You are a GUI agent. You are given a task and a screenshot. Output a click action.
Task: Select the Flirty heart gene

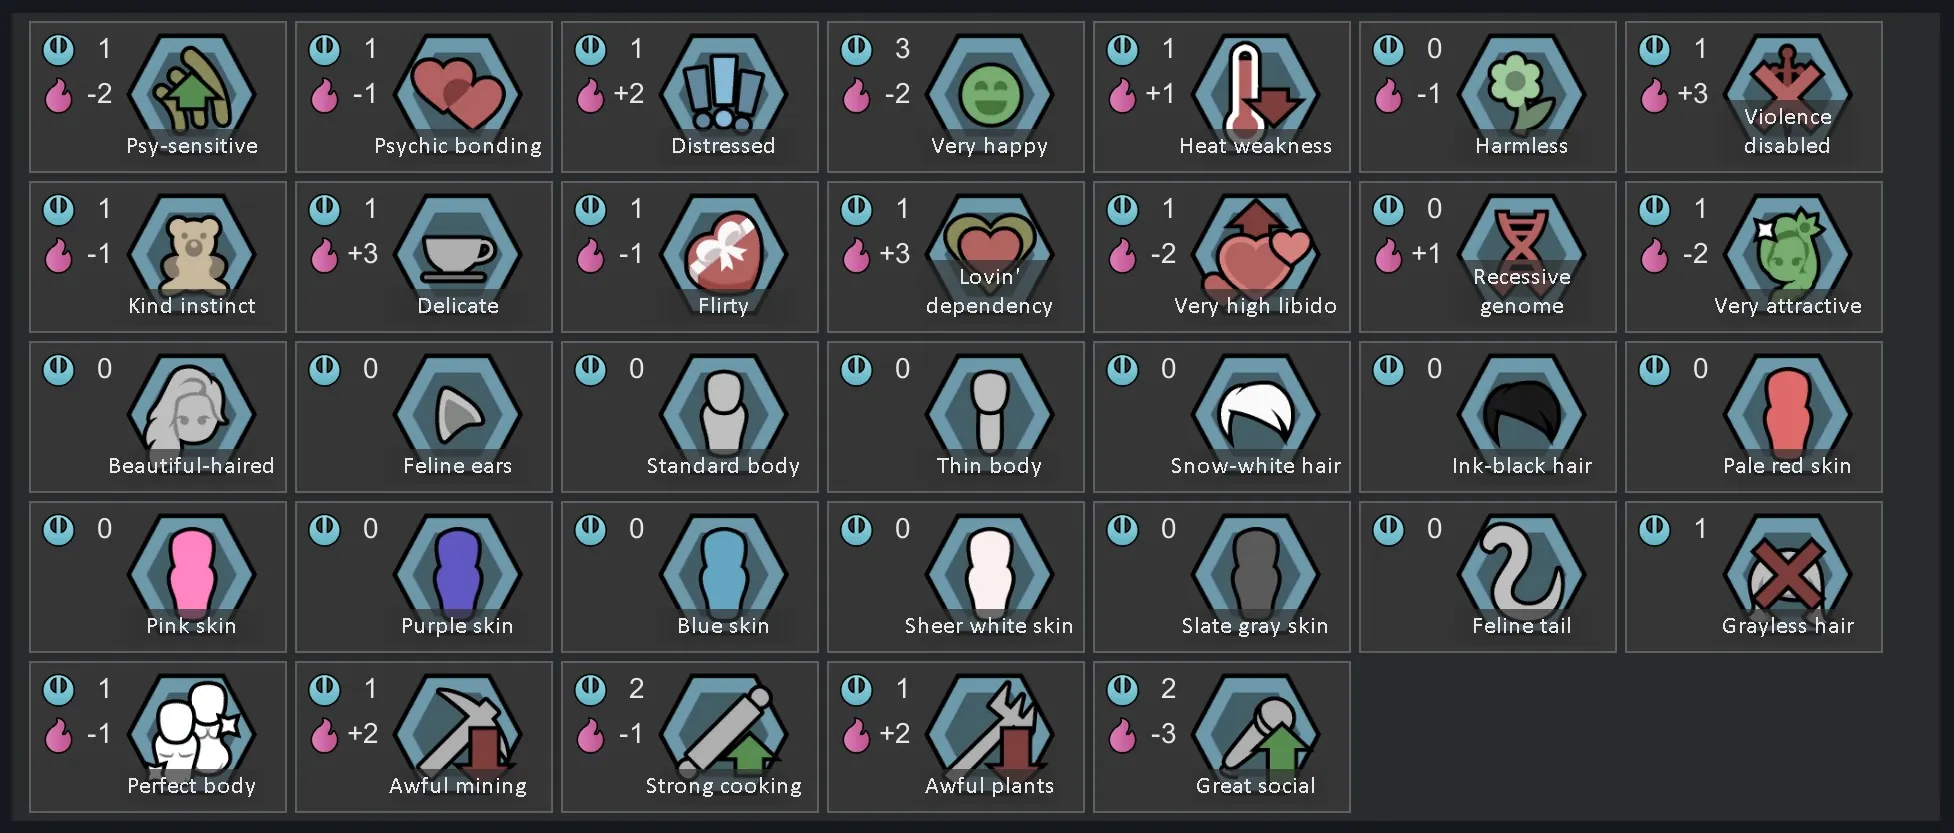pos(724,252)
